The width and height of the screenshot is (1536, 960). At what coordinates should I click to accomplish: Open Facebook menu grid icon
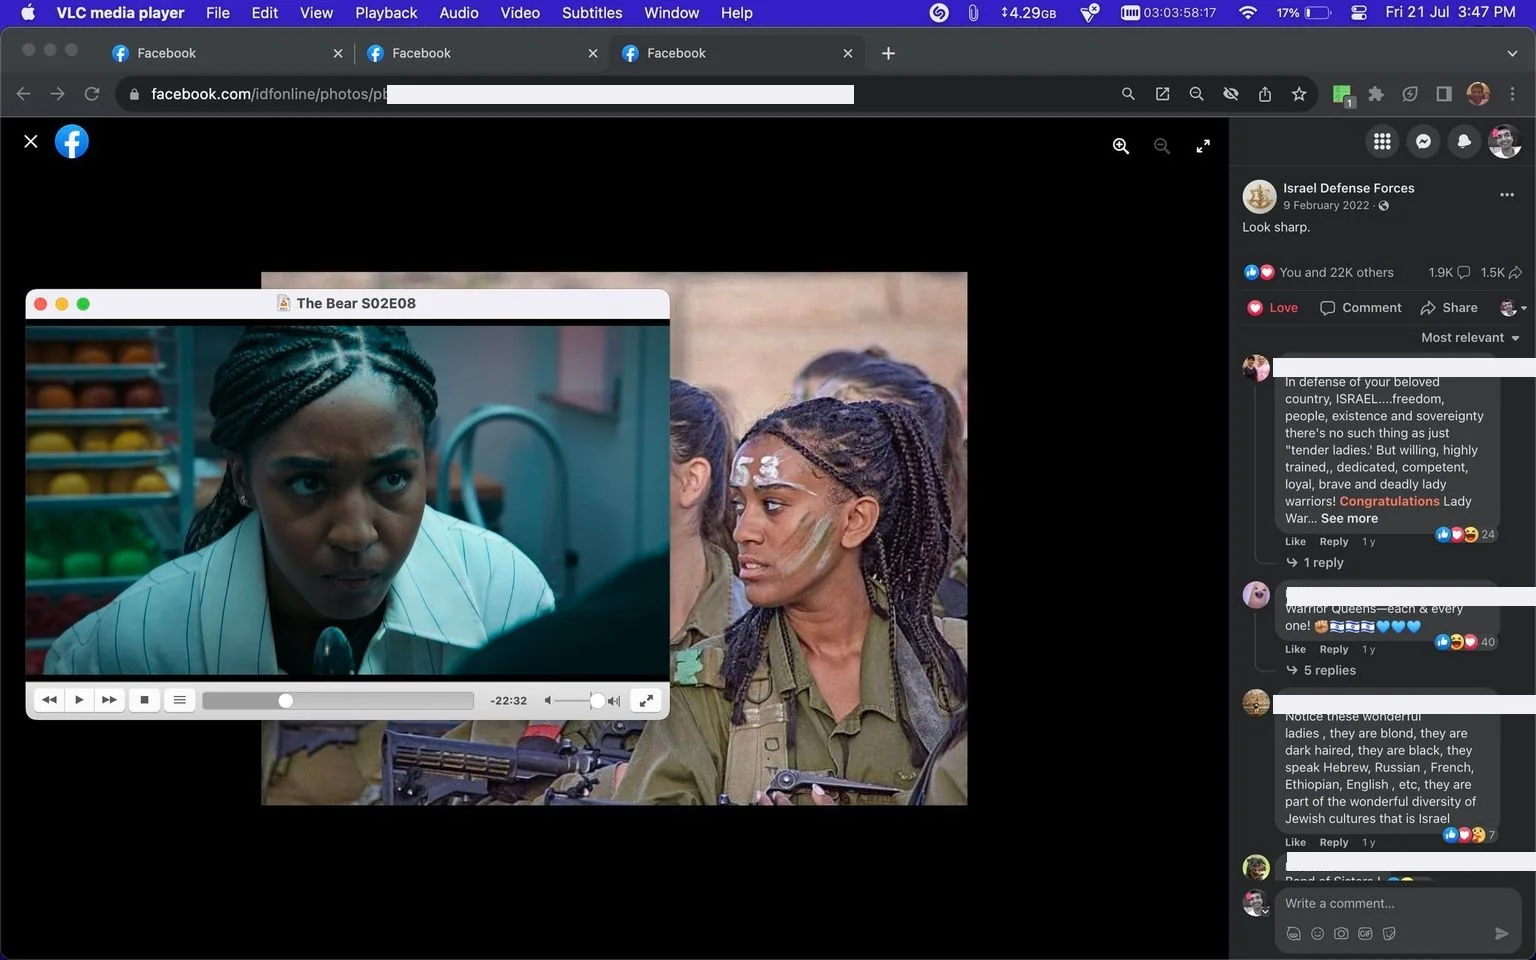click(1382, 142)
